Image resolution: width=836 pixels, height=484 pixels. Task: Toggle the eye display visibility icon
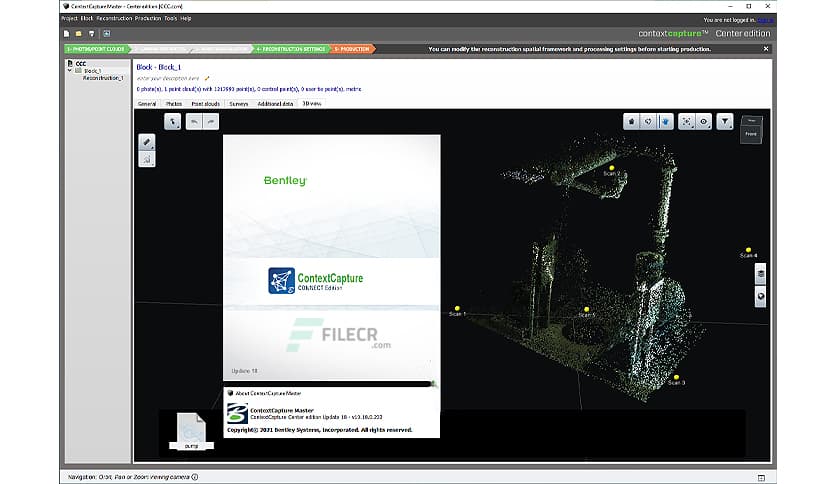[704, 122]
